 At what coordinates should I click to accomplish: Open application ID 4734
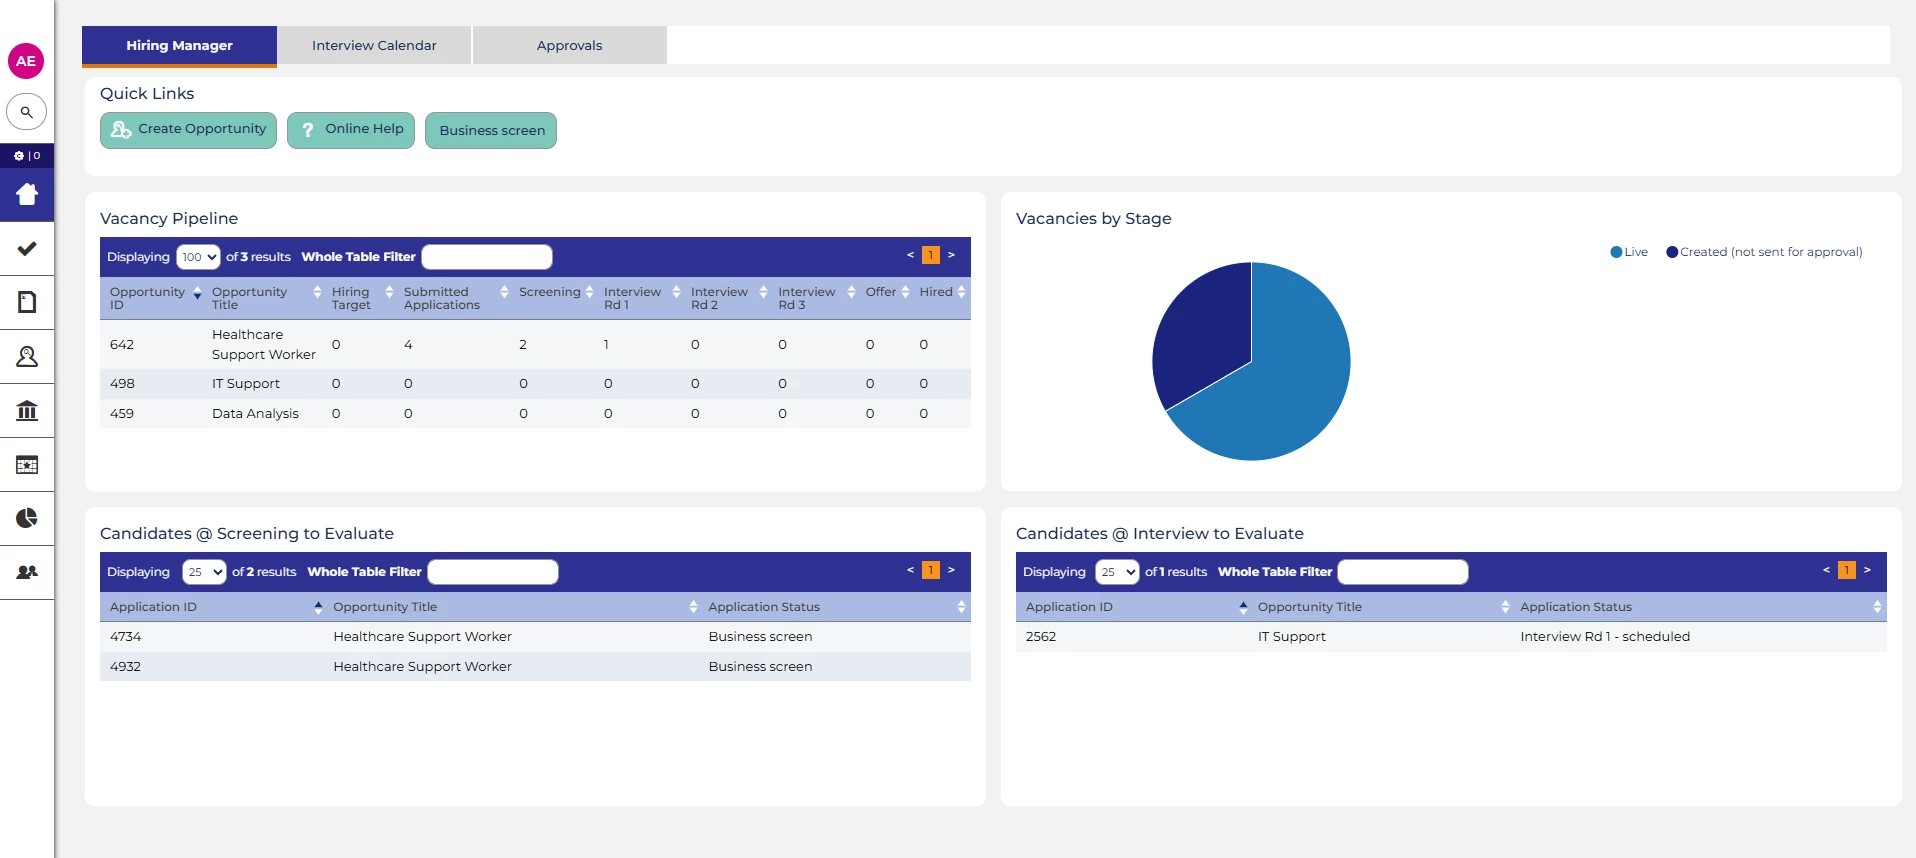coord(126,637)
